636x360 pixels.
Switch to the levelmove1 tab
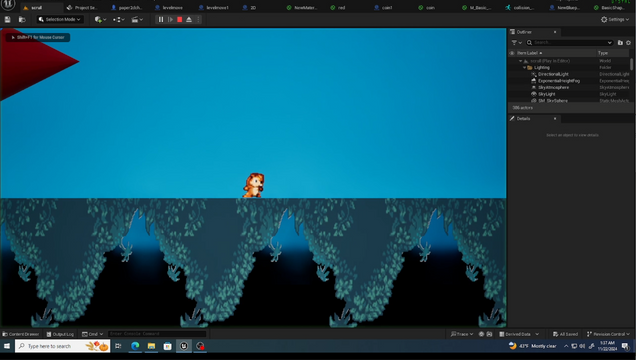coord(214,8)
